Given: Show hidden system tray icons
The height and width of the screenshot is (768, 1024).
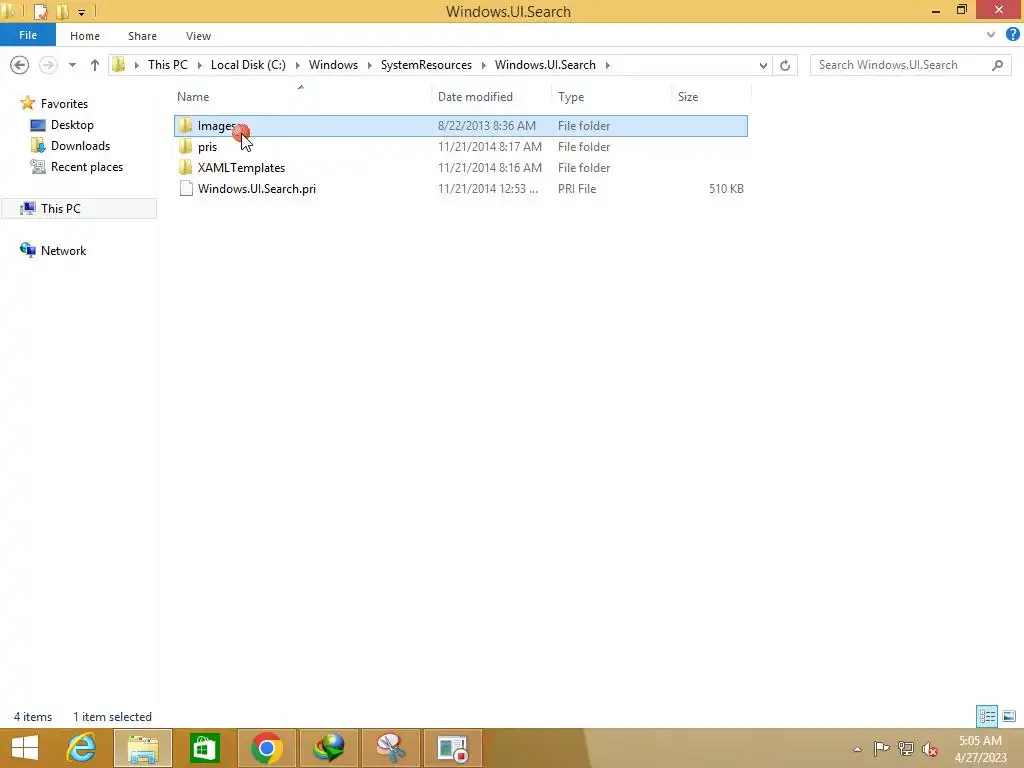Looking at the screenshot, I should [x=857, y=749].
